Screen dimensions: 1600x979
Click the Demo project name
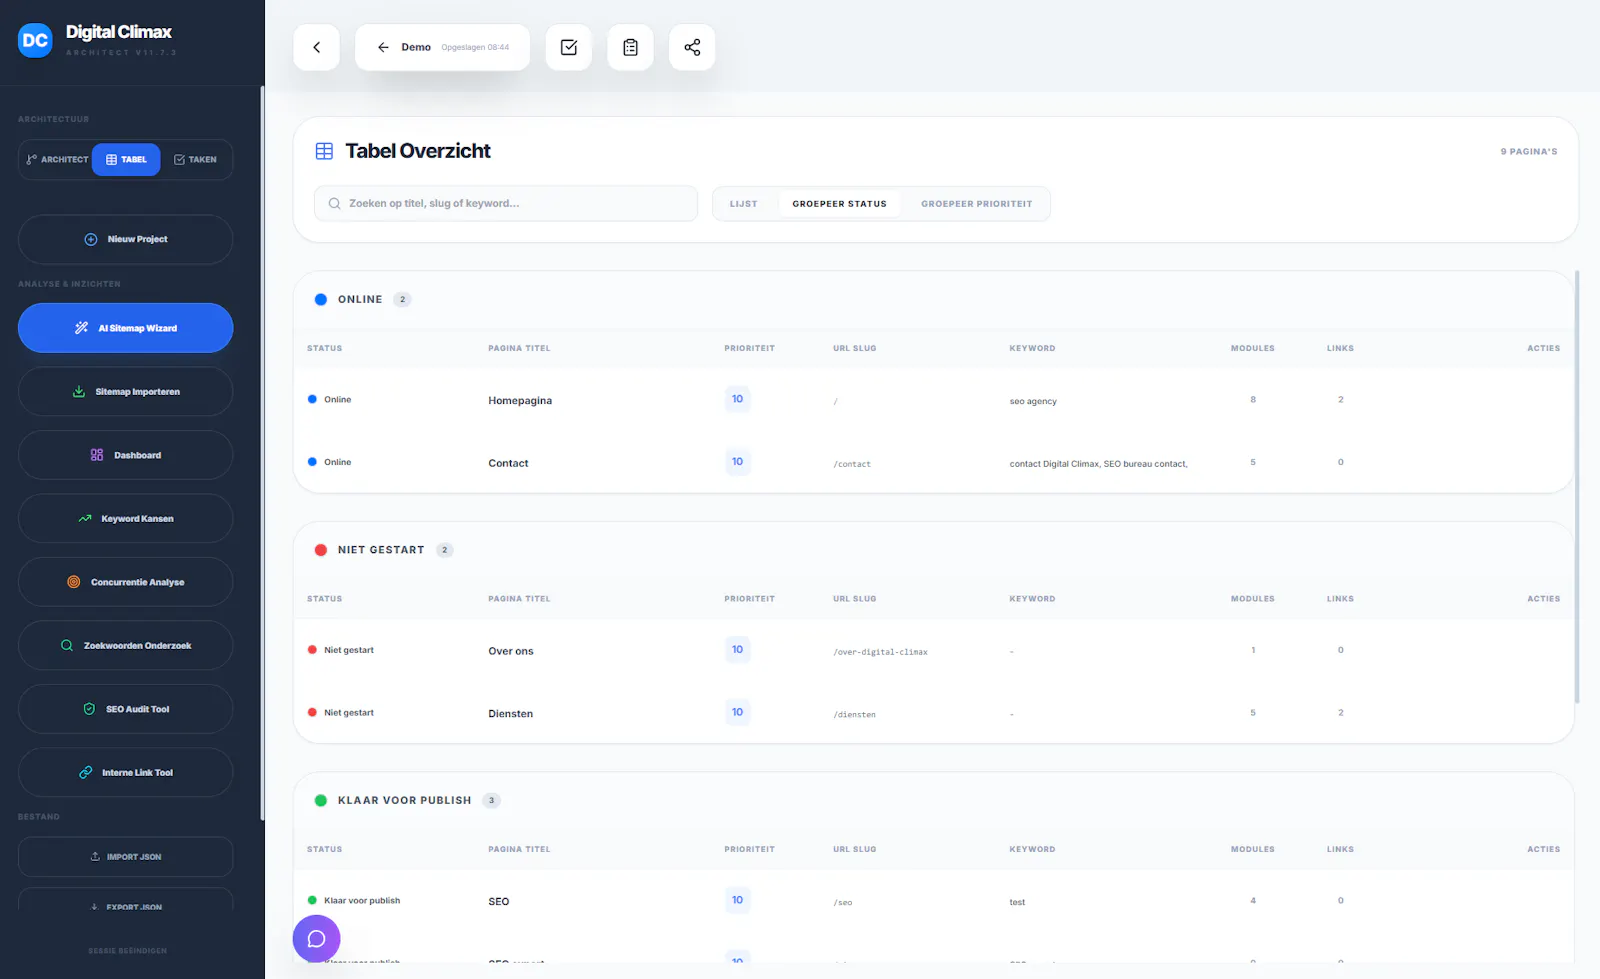416,47
